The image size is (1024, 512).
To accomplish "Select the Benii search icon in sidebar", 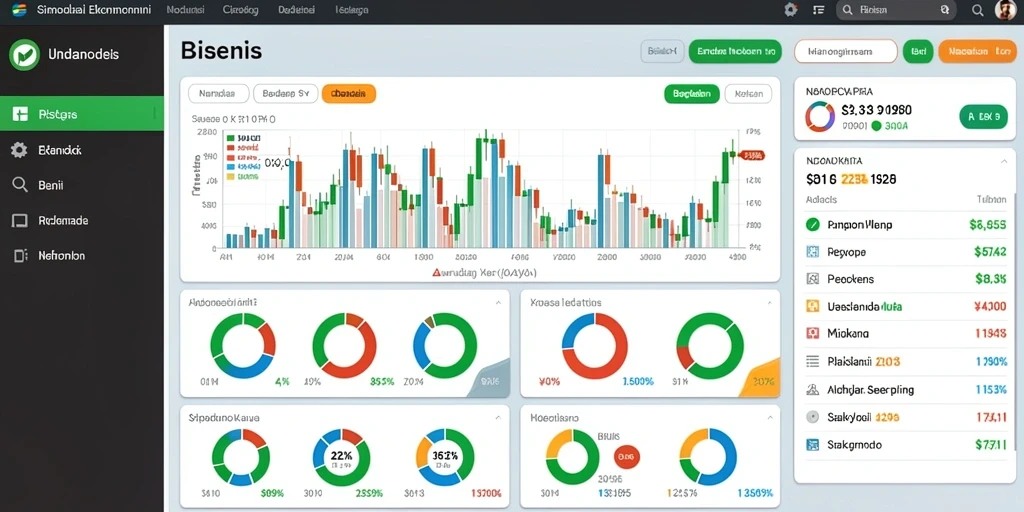I will click(20, 185).
